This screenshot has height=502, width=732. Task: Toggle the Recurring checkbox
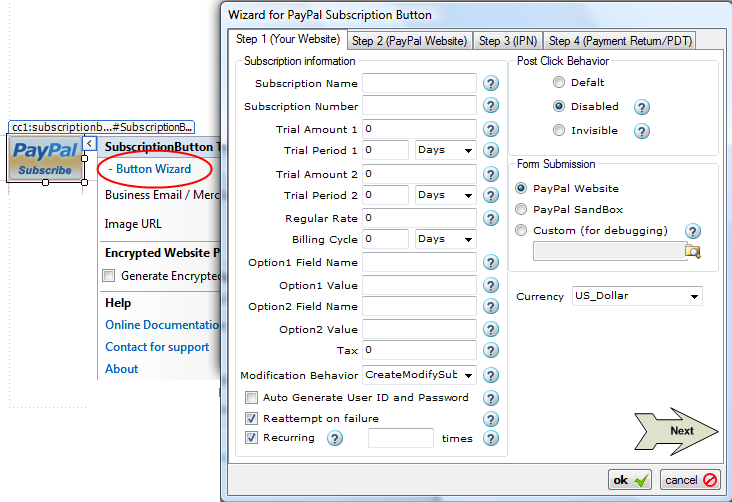pos(251,438)
